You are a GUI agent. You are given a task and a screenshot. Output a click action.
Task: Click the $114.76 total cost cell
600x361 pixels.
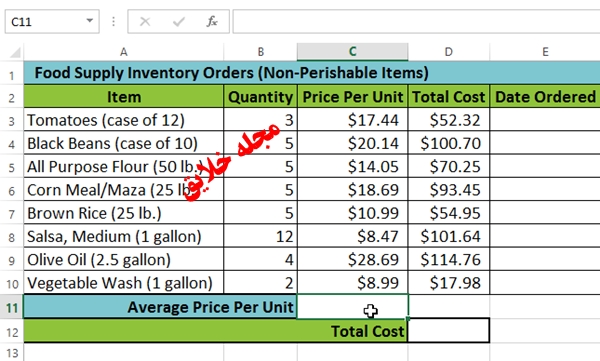449,260
